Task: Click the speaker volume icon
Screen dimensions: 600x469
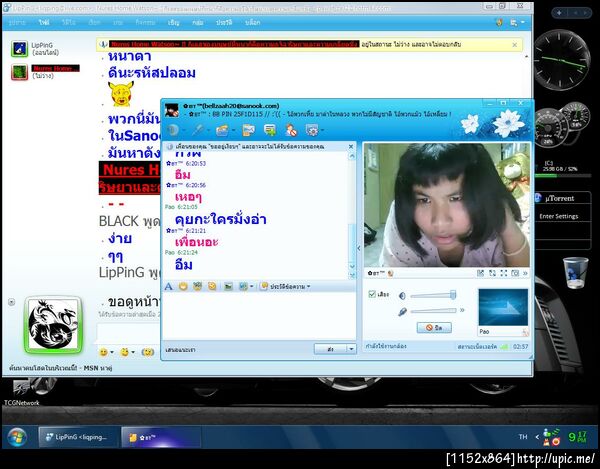Action: coord(402,296)
